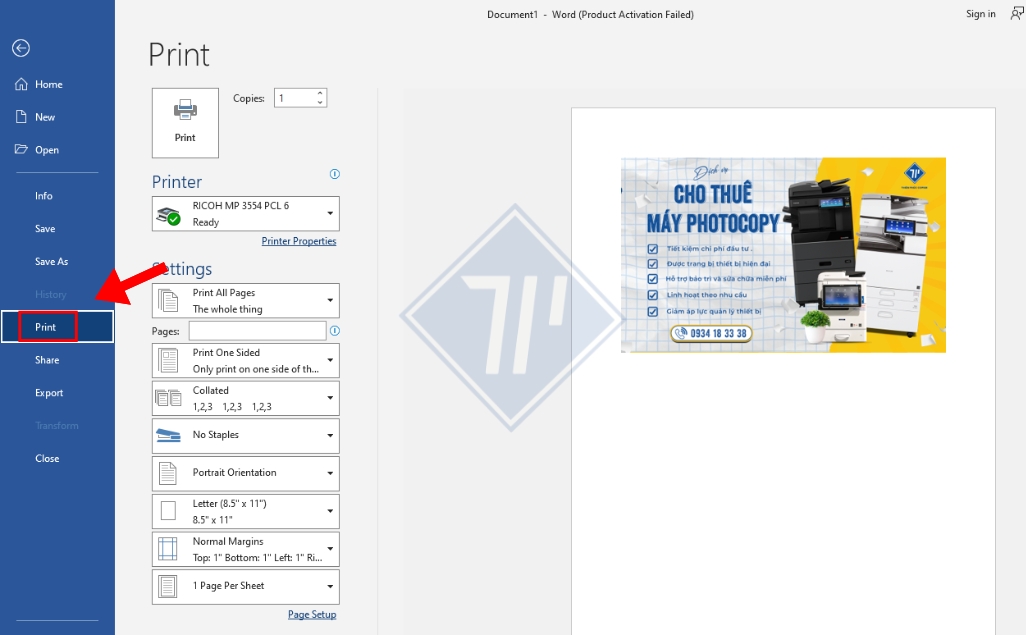Click the No Staples stapler icon
This screenshot has width=1026, height=635.
[x=168, y=435]
